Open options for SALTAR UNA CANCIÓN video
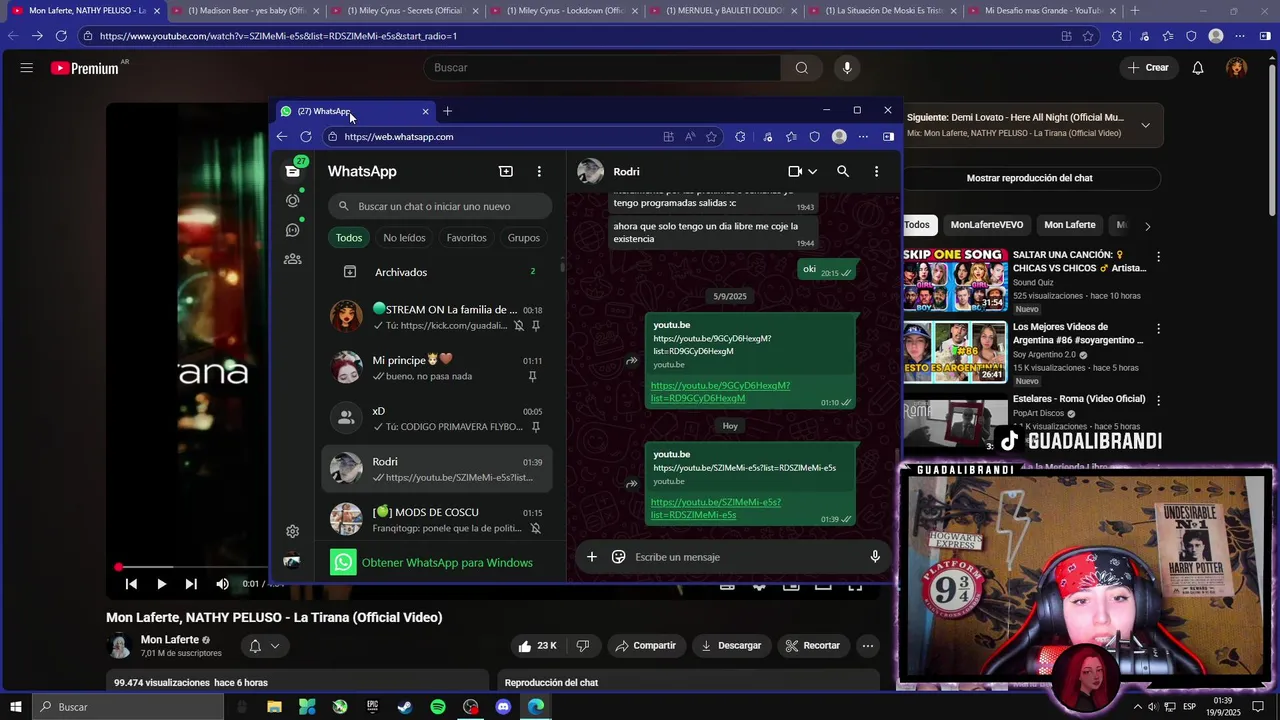This screenshot has width=1280, height=720. coord(1159,257)
